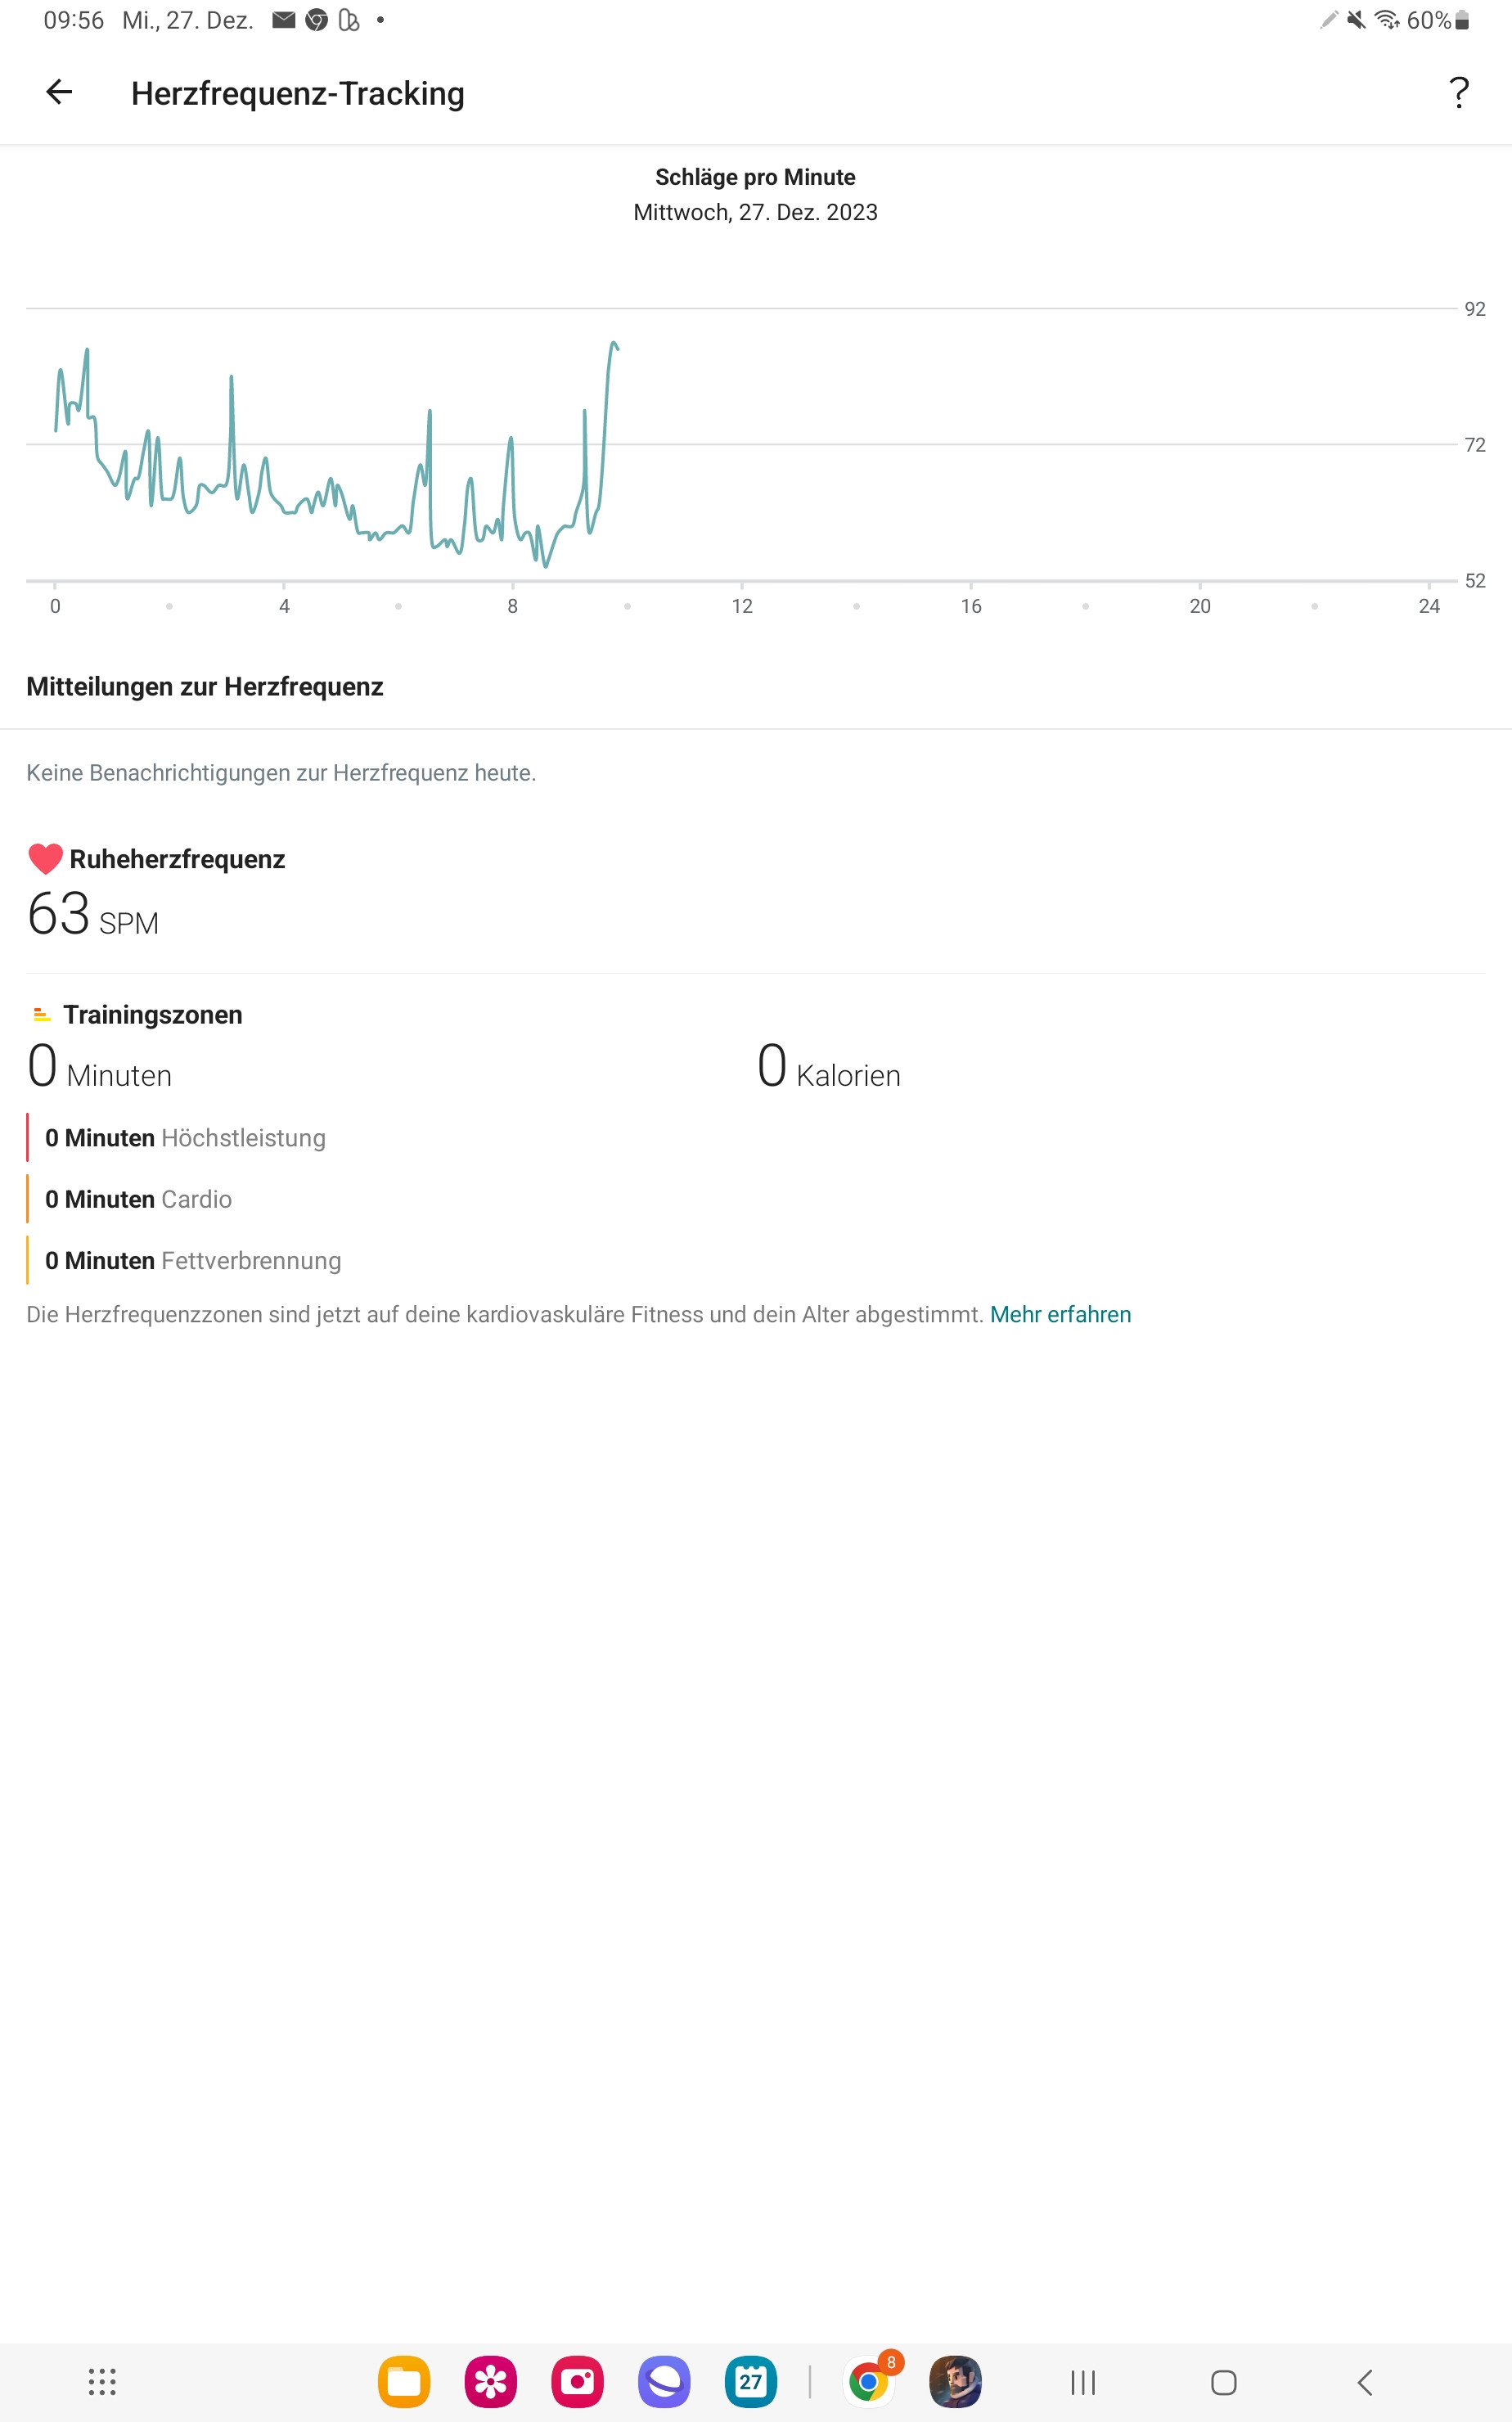Image resolution: width=1512 pixels, height=2422 pixels.
Task: Launch the yellow file manager app
Action: 404,2382
